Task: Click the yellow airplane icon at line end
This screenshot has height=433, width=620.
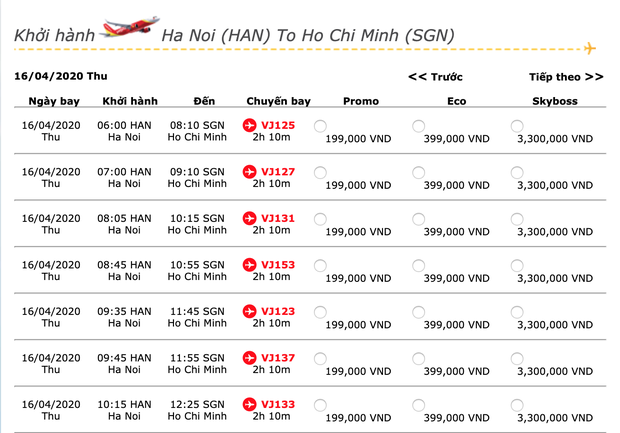Action: [x=590, y=48]
